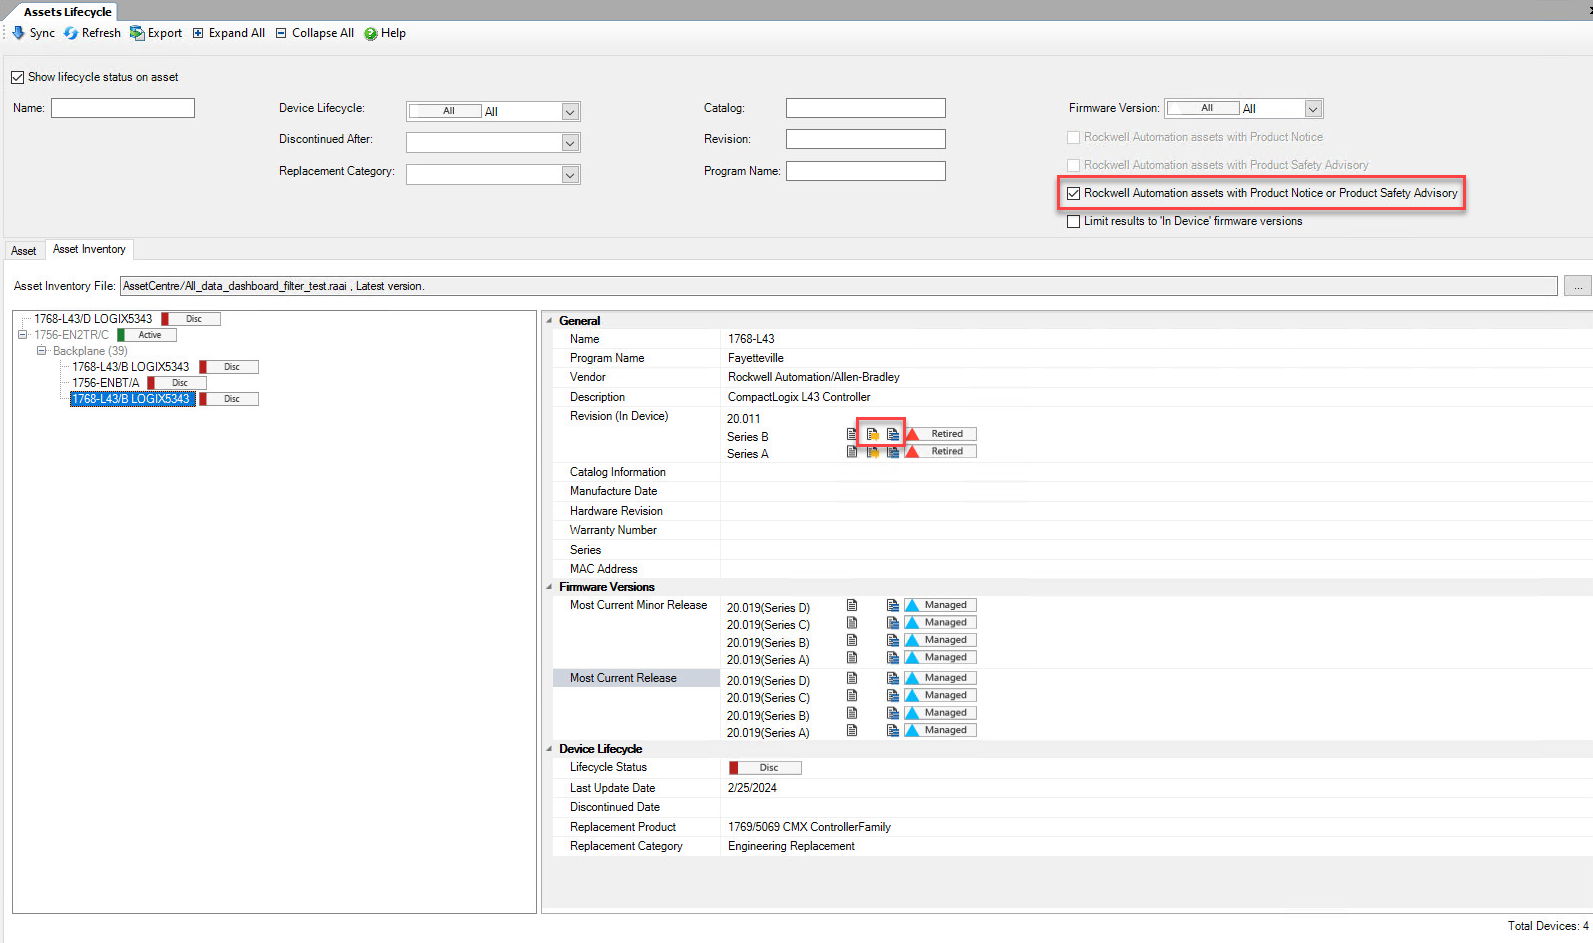The width and height of the screenshot is (1593, 943).
Task: Click the green Active badge next to 1756-EN2TR/C
Action: tap(147, 335)
